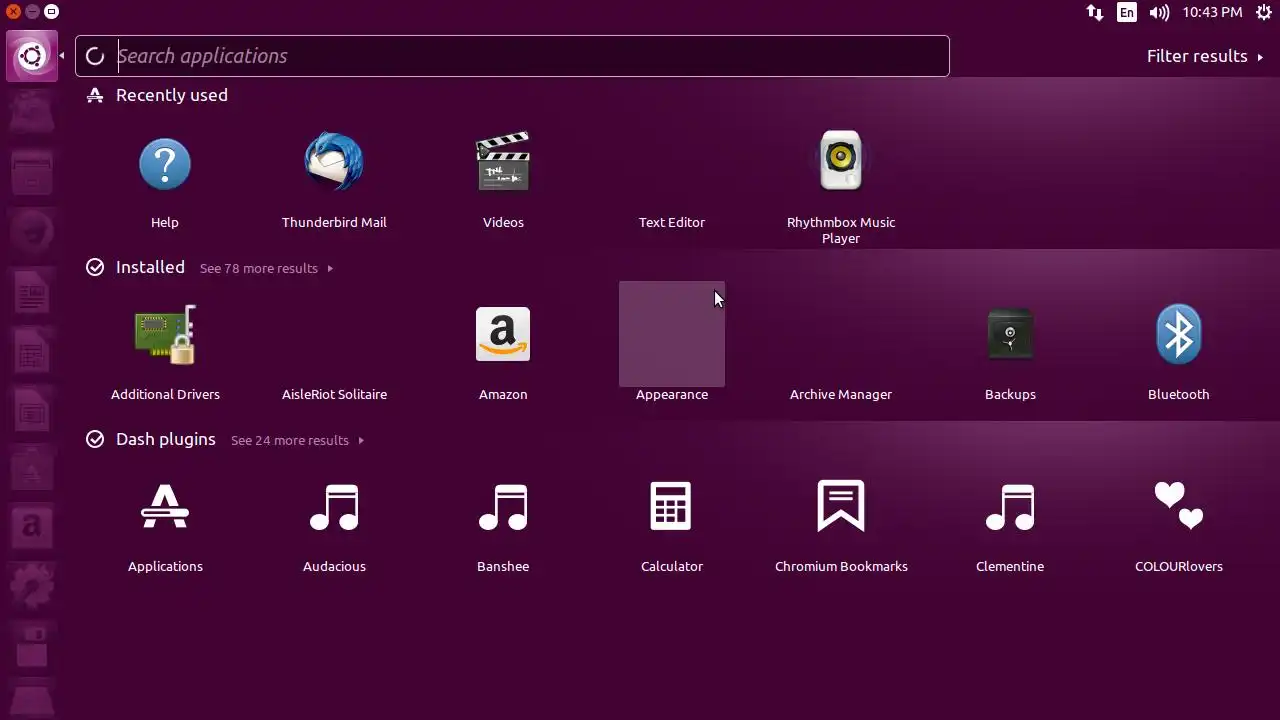This screenshot has width=1280, height=720.
Task: Expand See 78 more results
Action: pyautogui.click(x=266, y=268)
